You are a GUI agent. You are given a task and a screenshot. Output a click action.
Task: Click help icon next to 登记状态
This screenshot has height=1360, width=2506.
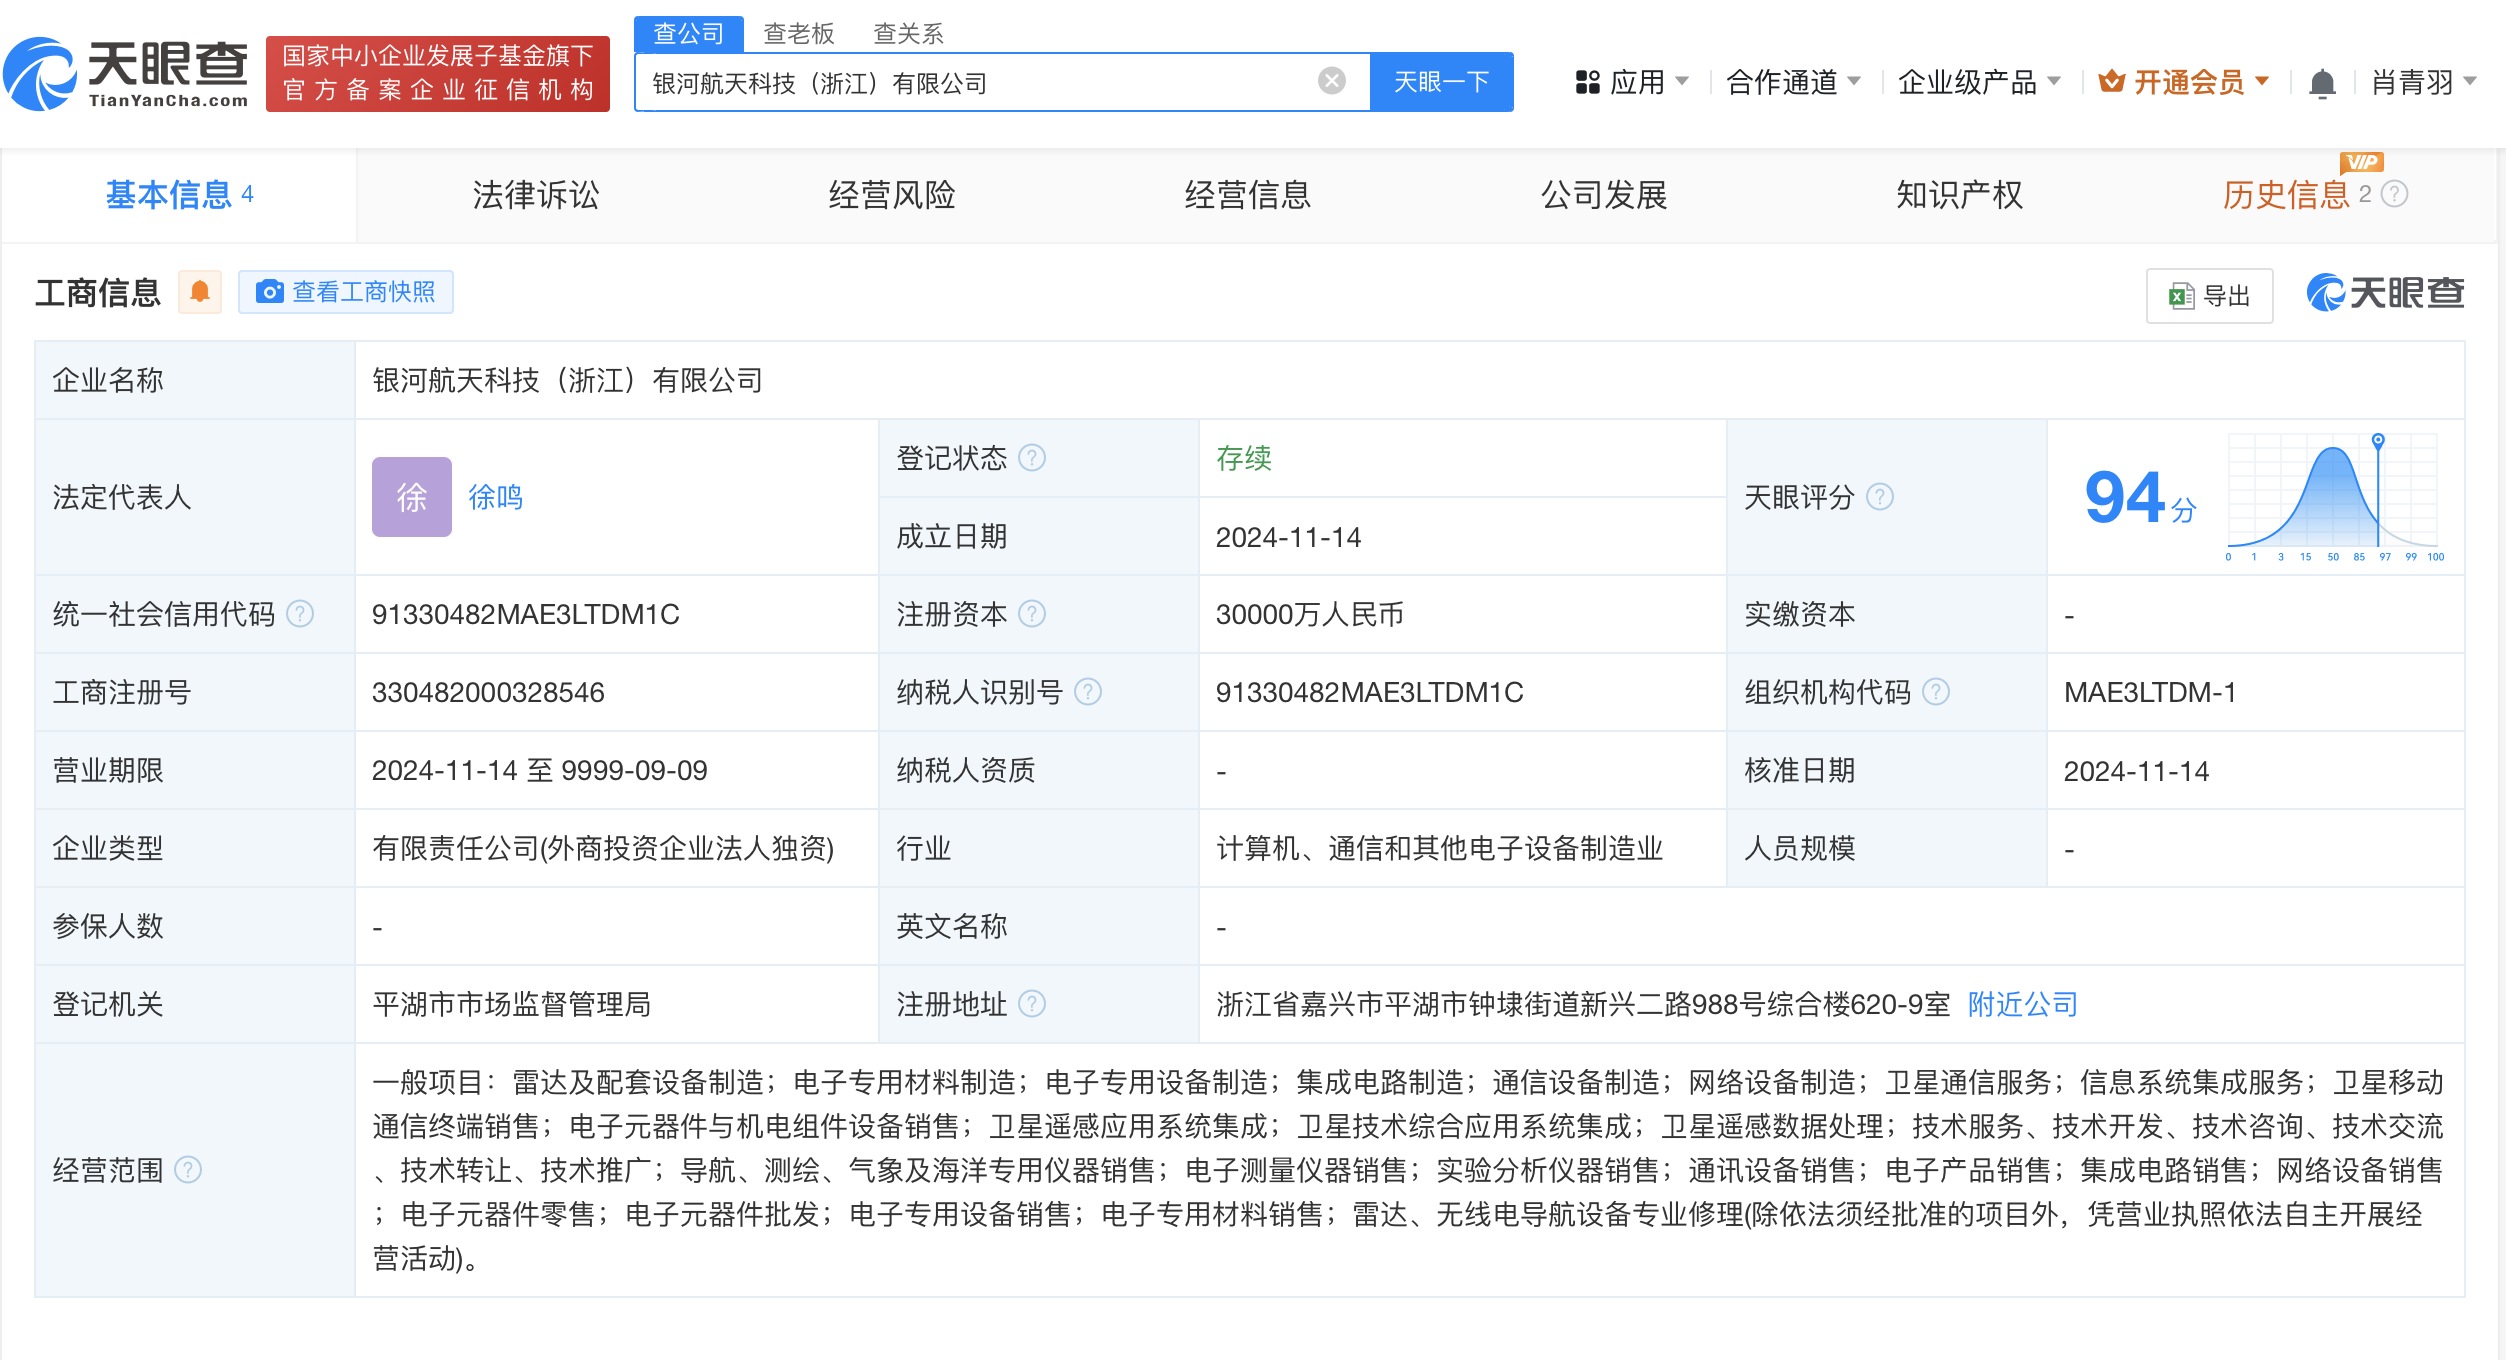(x=1032, y=458)
